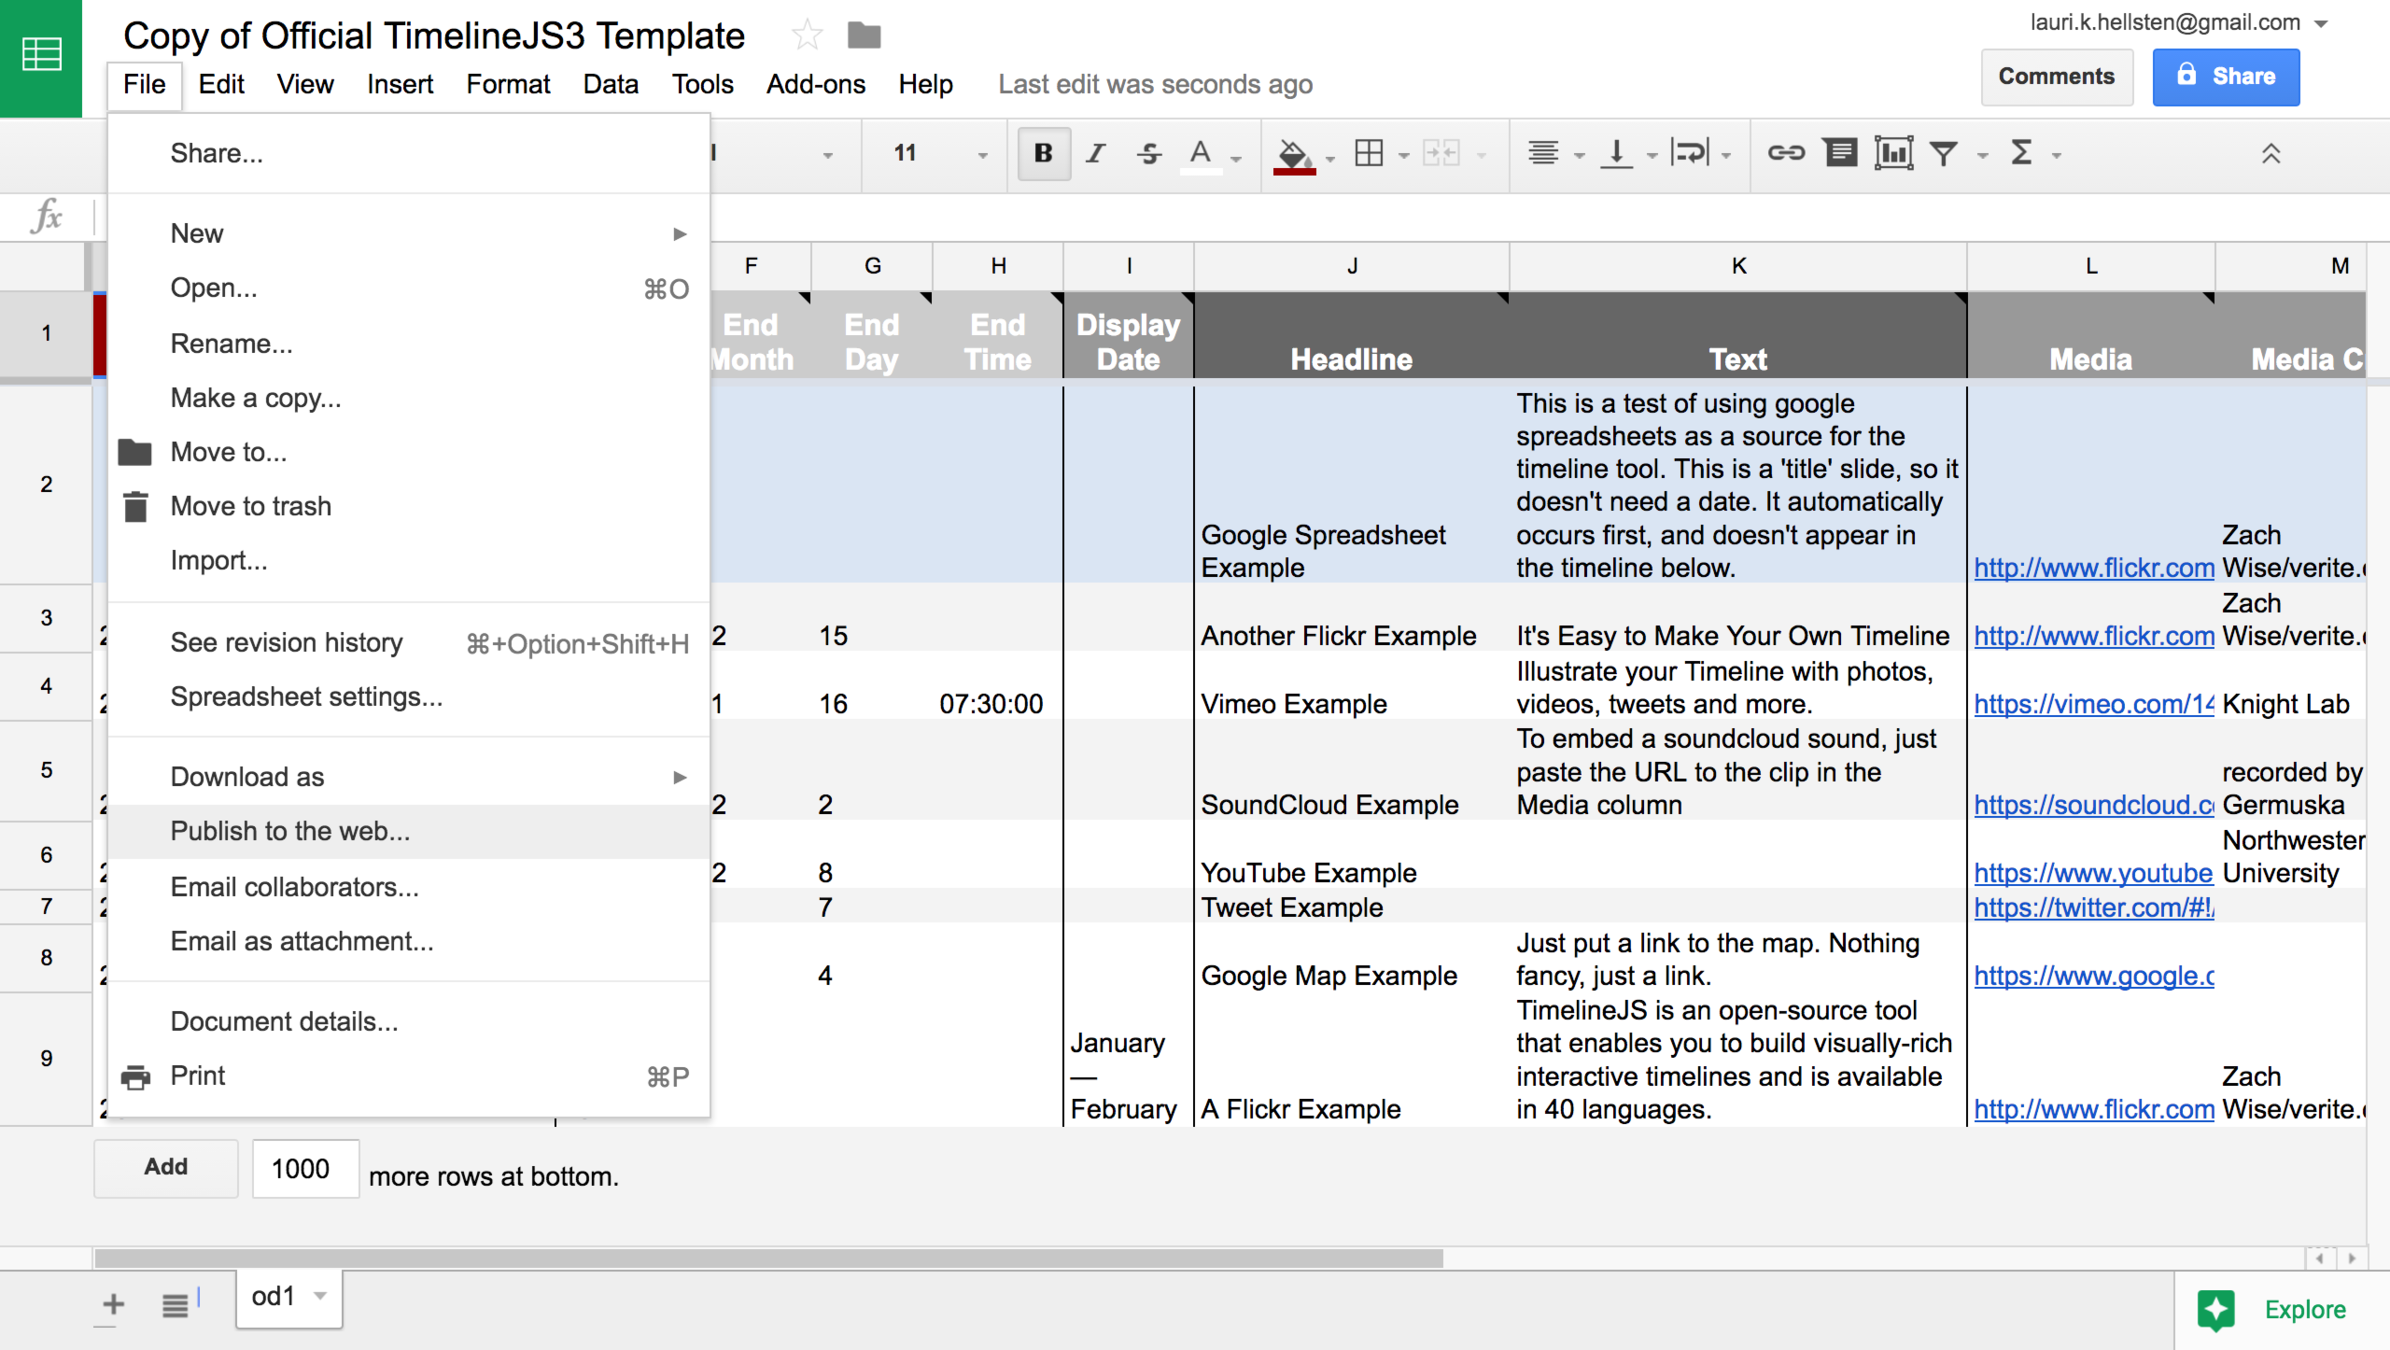Screen dimensions: 2390x1350
Task: Select Publish to the web menu item
Action: tap(290, 831)
